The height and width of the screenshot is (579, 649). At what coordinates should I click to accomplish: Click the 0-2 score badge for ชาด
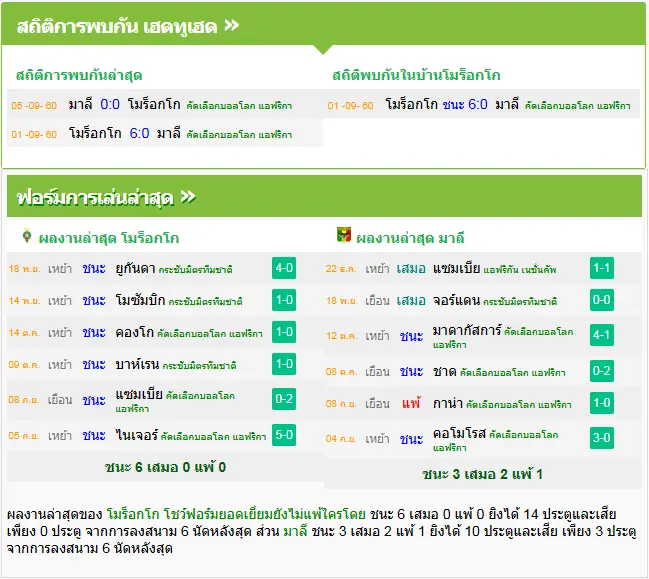[x=601, y=371]
